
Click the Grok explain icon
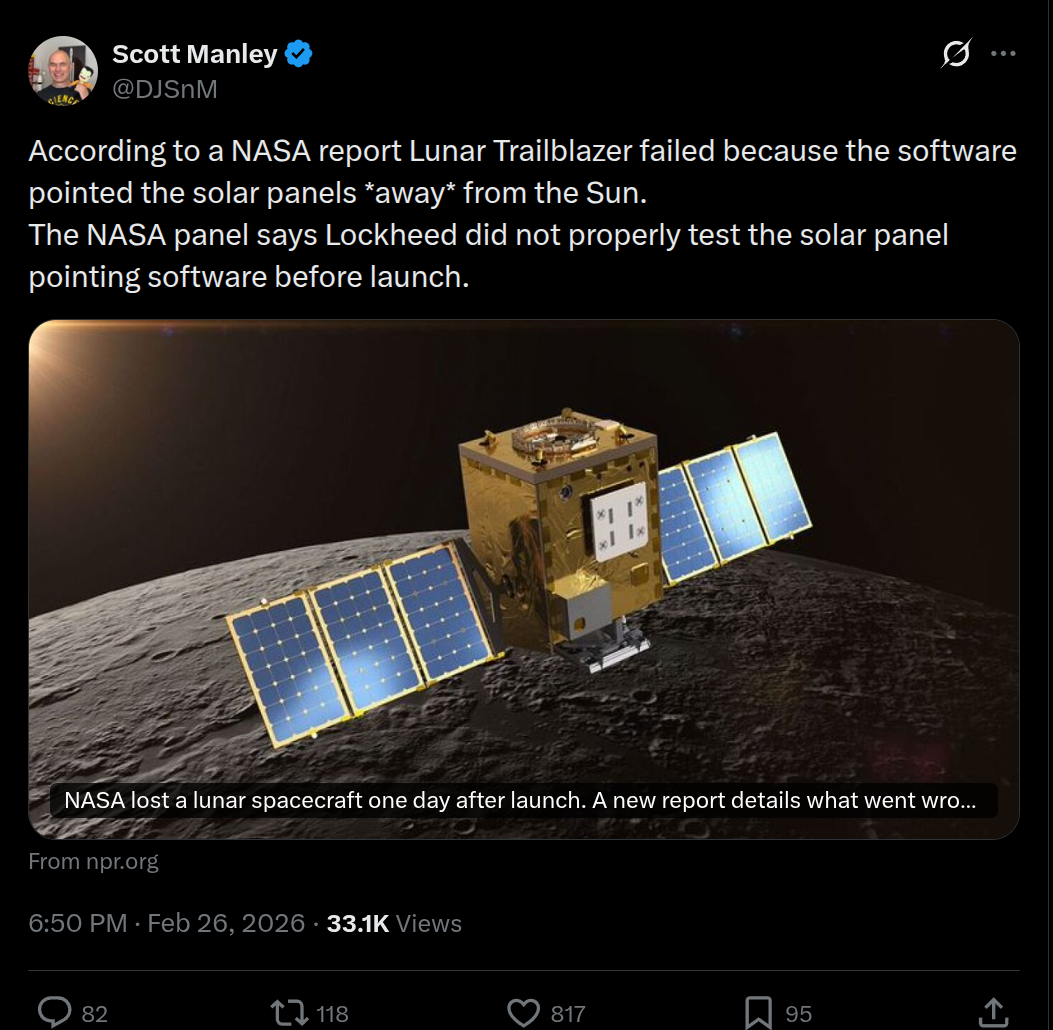(956, 54)
